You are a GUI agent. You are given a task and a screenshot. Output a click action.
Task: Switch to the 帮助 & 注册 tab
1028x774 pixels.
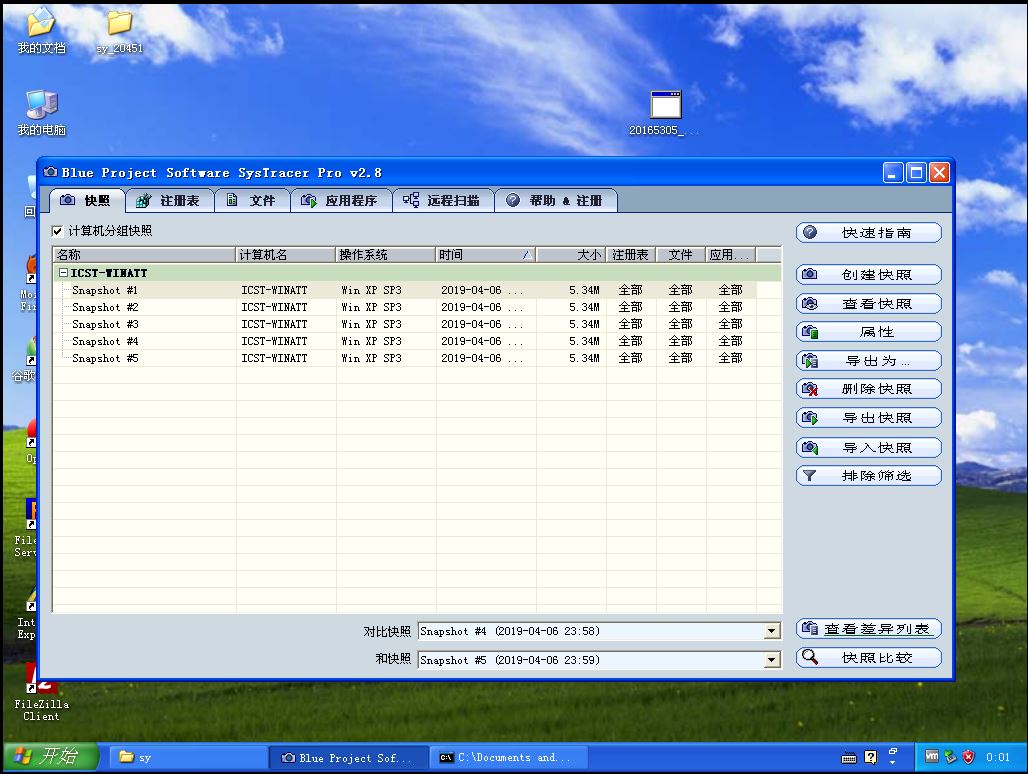point(556,201)
